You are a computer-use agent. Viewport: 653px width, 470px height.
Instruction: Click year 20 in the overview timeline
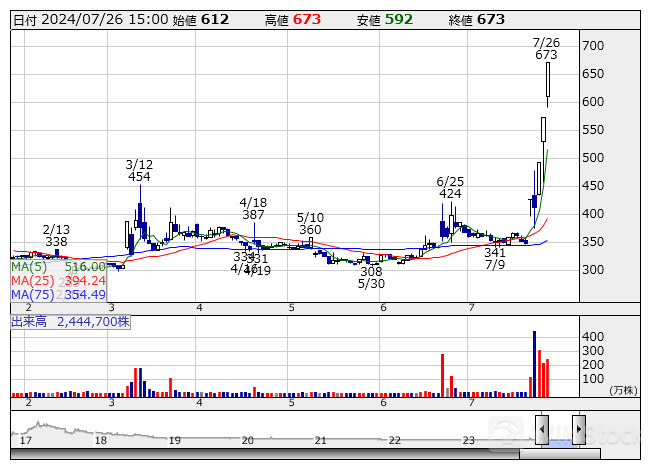click(x=247, y=440)
